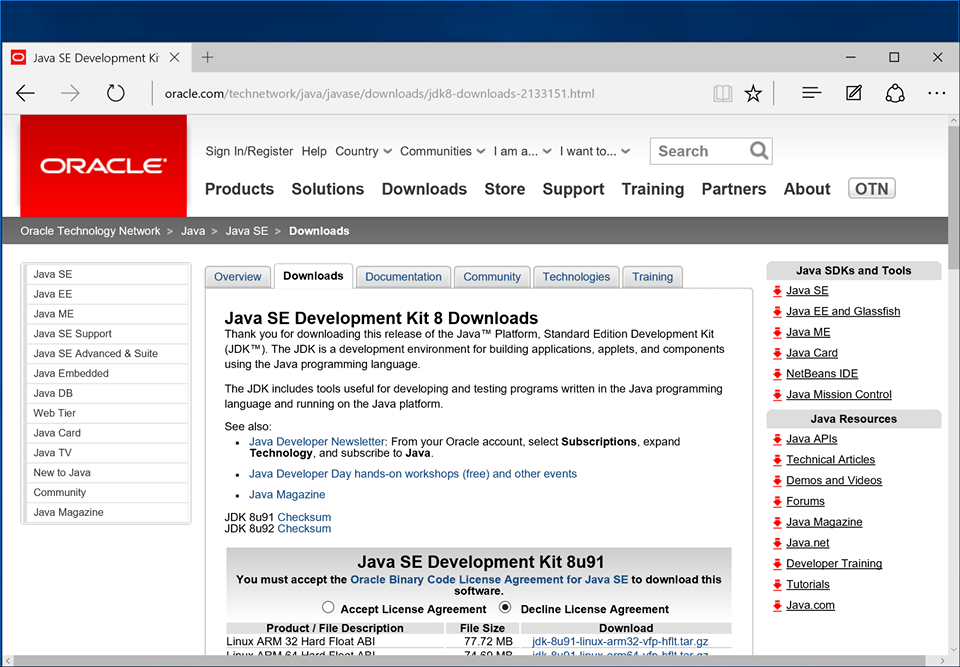
Task: Select Decline License Agreement radio button
Action: [x=505, y=607]
